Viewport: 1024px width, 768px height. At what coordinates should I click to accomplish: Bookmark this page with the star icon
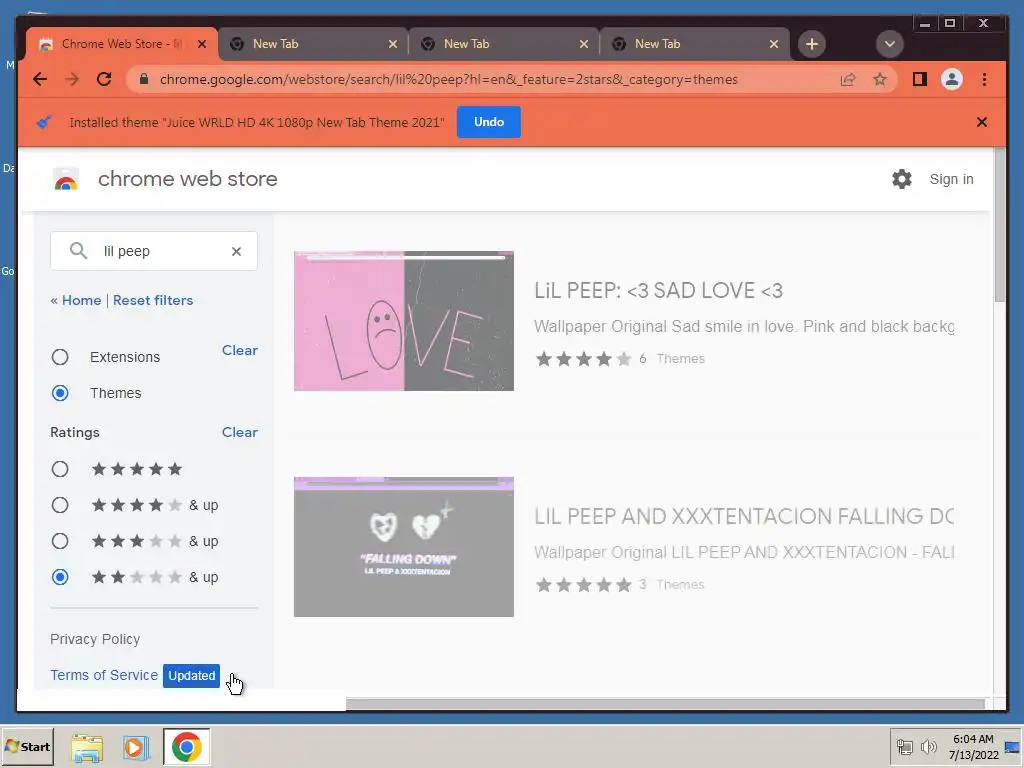tap(880, 80)
